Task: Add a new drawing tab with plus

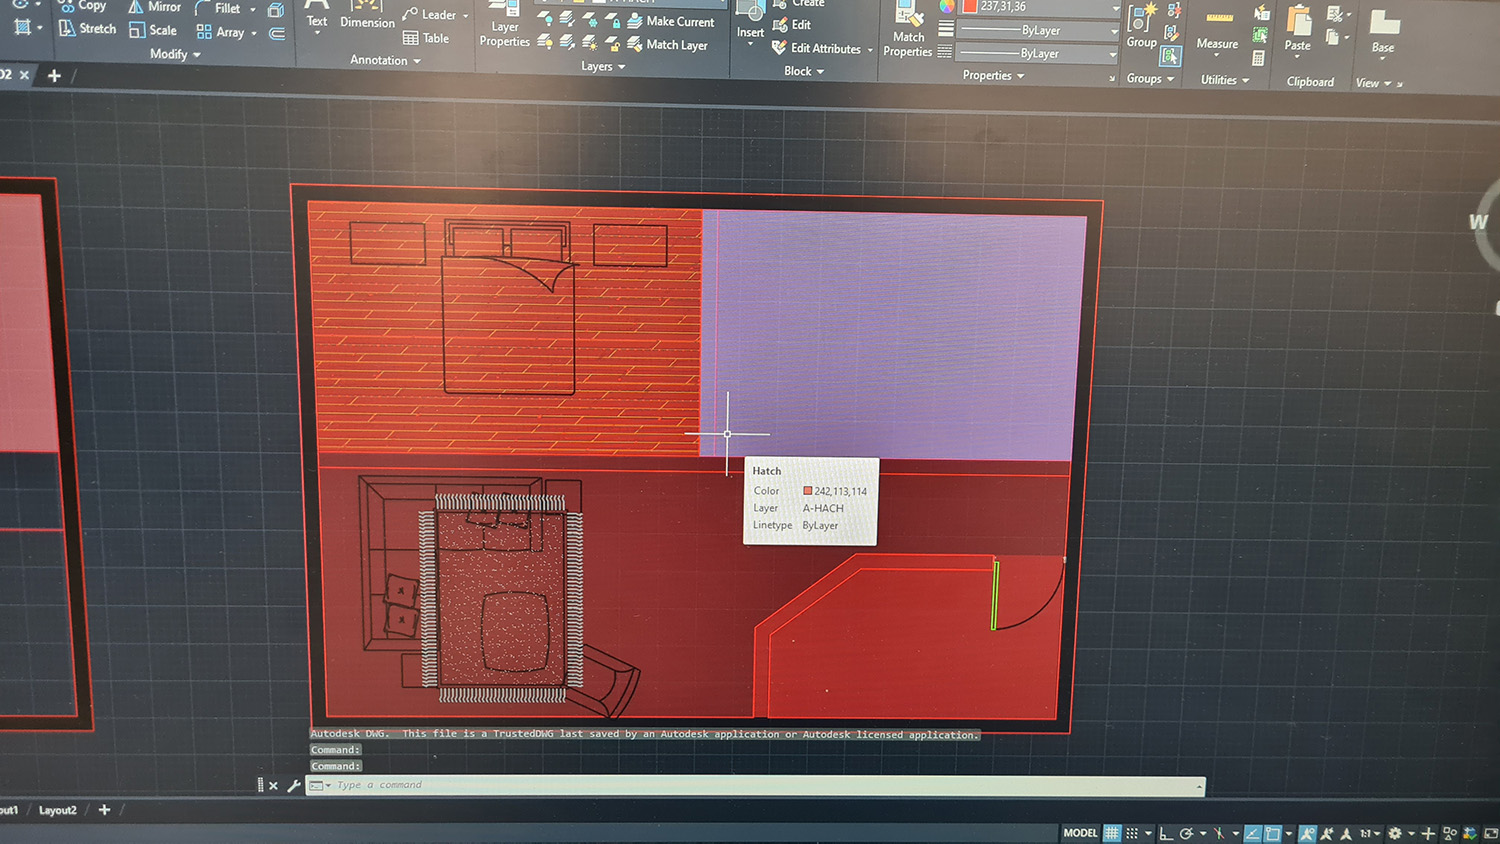Action: [54, 76]
